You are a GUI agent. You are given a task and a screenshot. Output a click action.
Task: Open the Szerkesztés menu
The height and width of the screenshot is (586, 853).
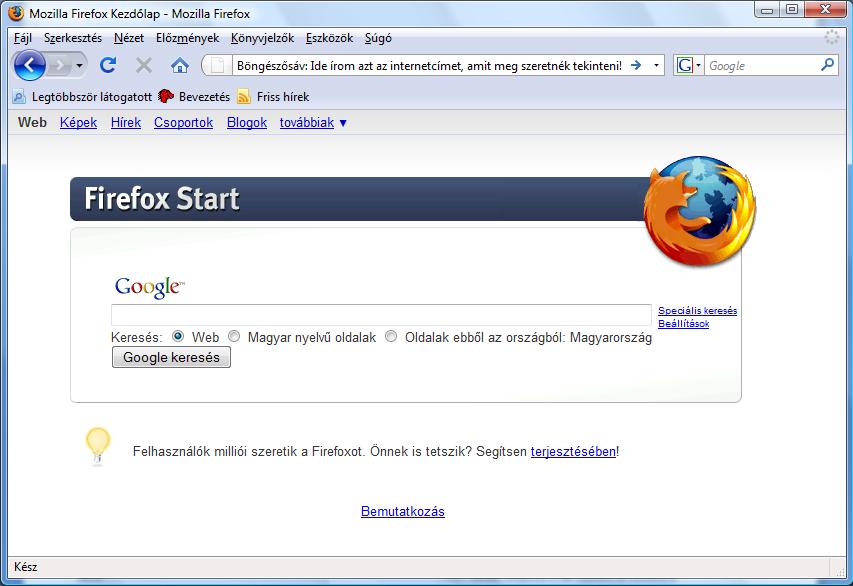tap(73, 38)
